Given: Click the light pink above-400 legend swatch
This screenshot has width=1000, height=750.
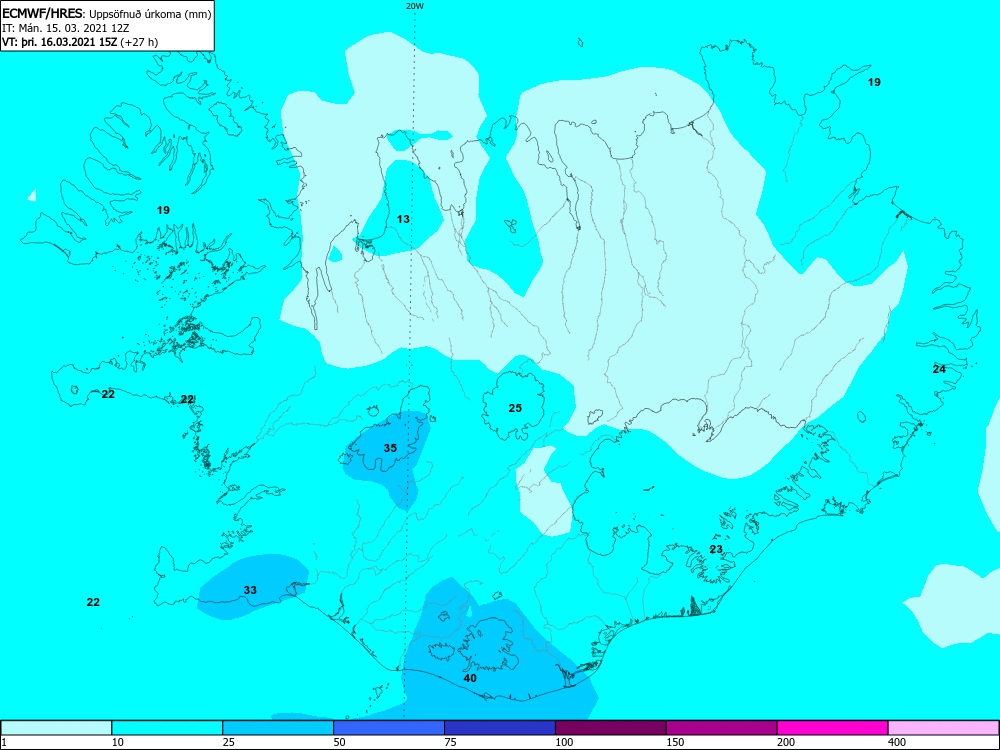Looking at the screenshot, I should 944,728.
